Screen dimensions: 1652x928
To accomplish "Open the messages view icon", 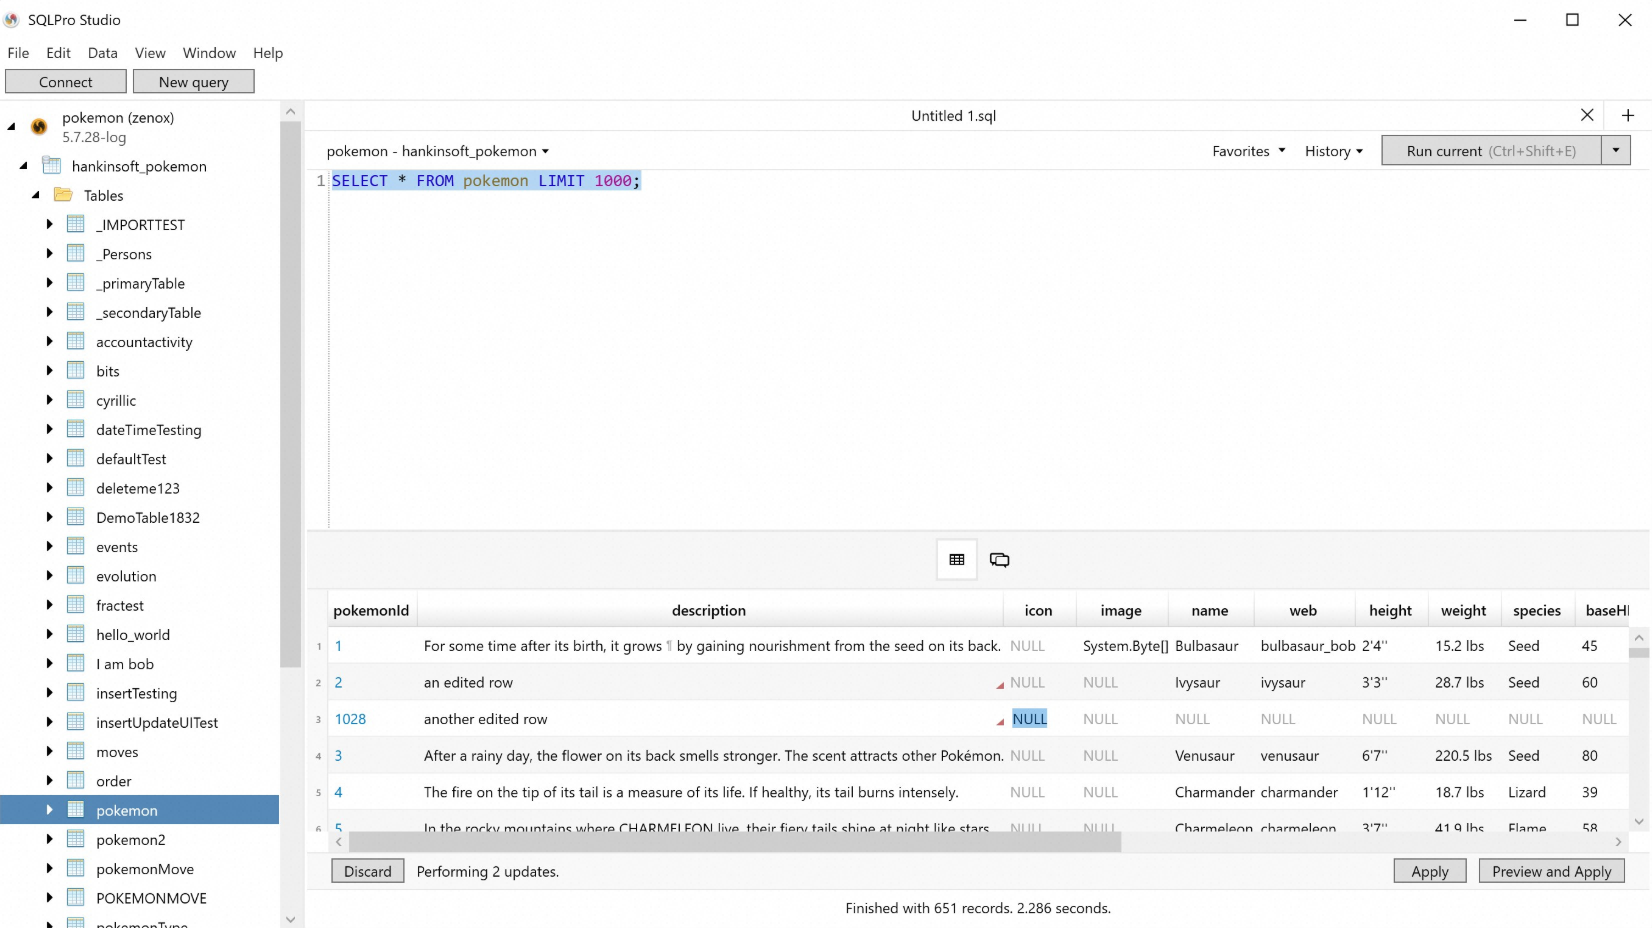I will [999, 560].
